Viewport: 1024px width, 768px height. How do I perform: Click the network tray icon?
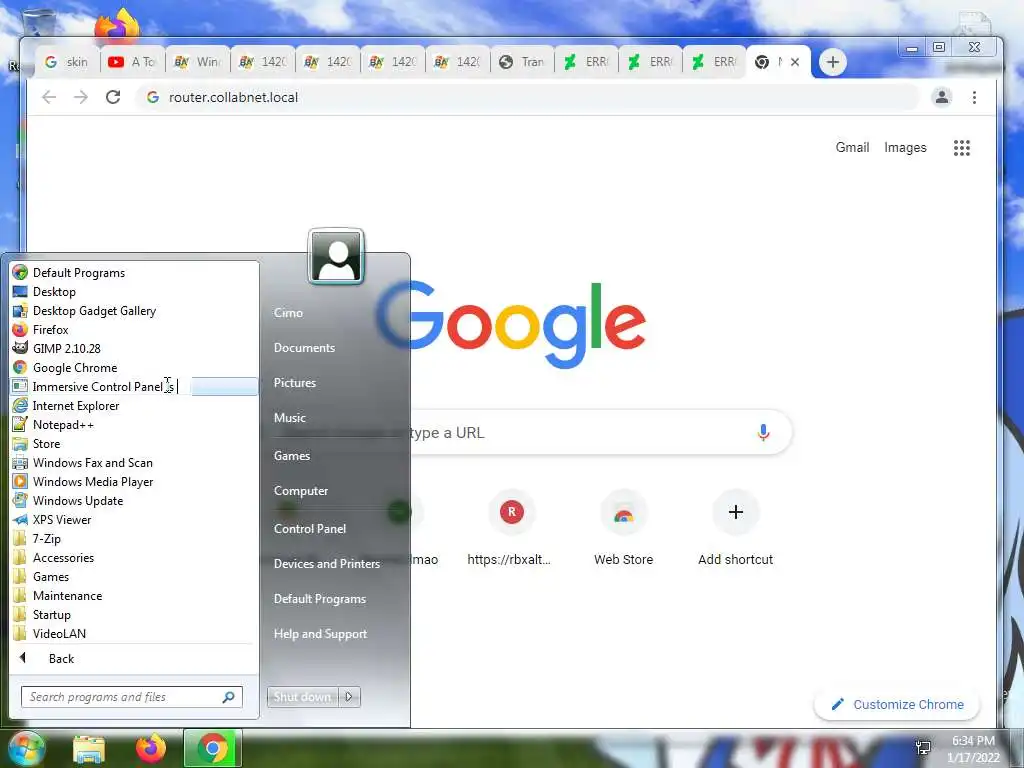(x=923, y=748)
